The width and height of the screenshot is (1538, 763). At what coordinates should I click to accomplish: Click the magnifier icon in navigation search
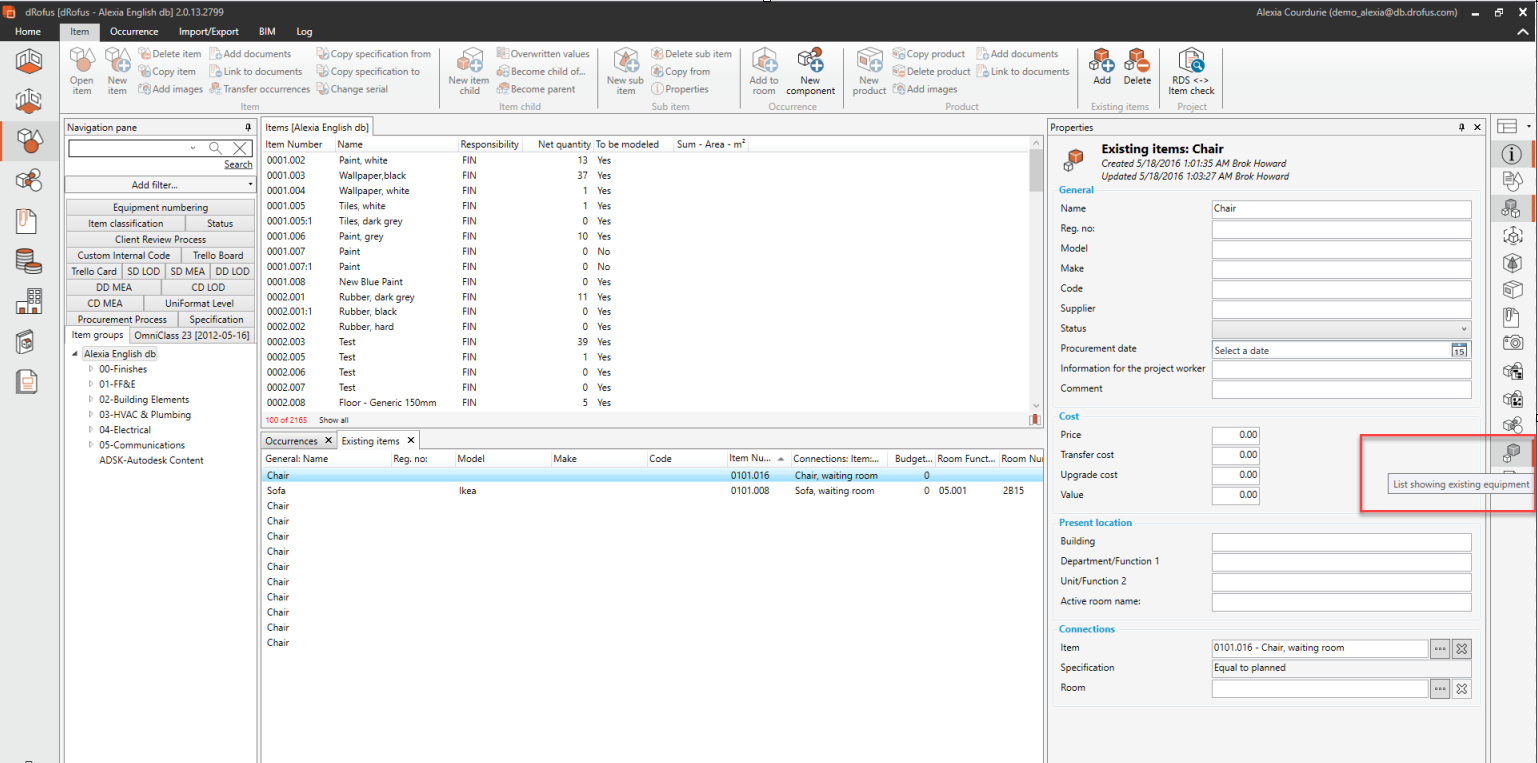coord(215,148)
